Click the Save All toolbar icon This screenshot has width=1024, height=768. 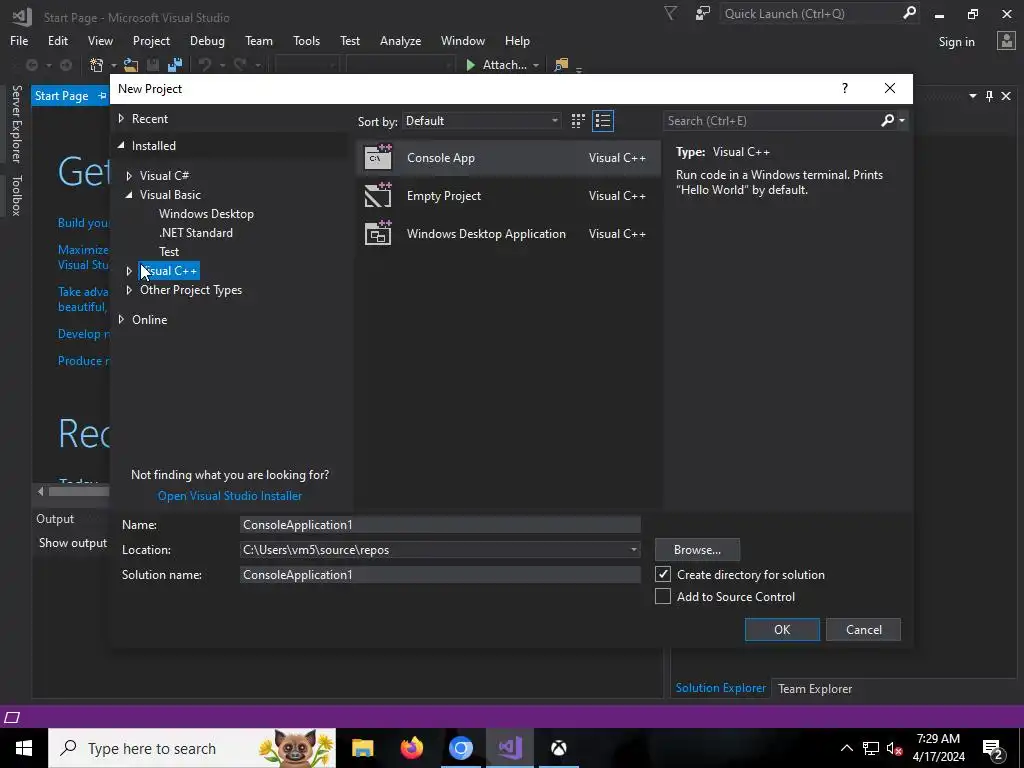click(175, 65)
